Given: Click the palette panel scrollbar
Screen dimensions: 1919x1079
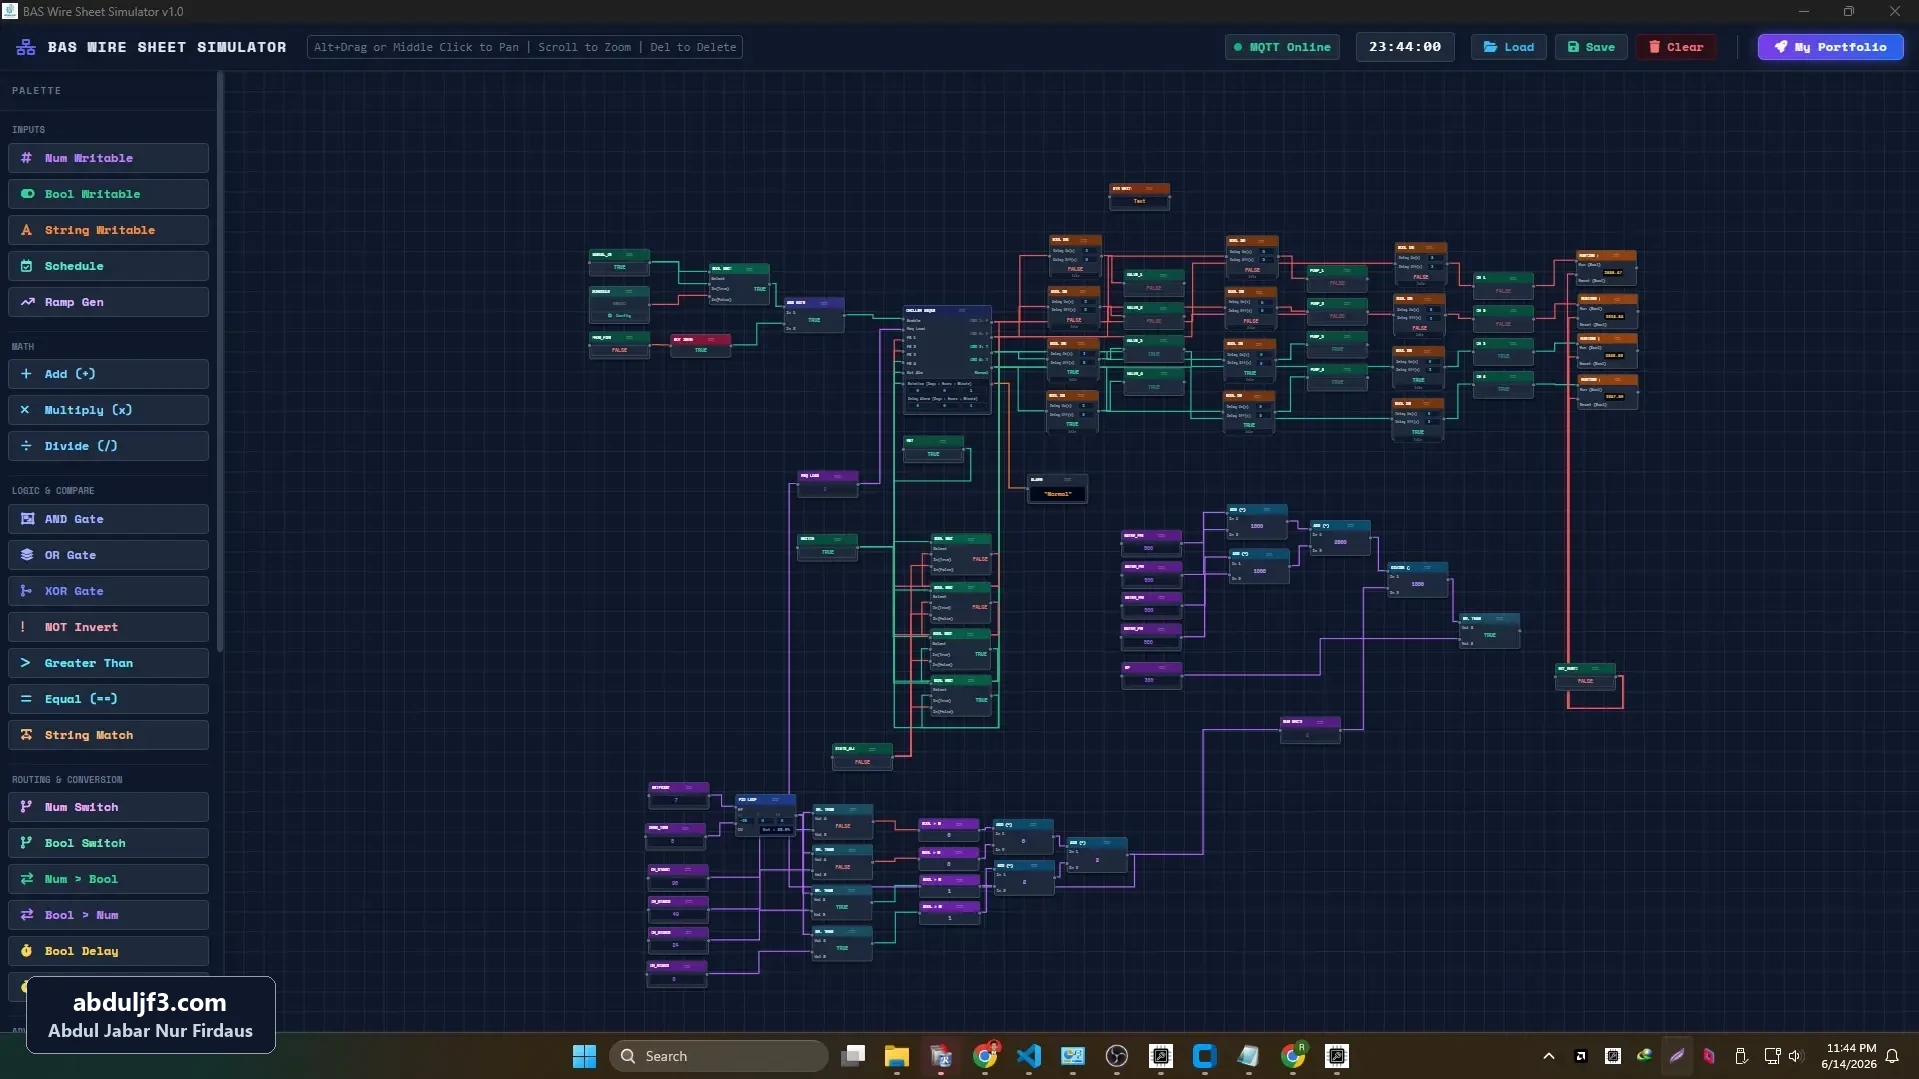Looking at the screenshot, I should 219,360.
